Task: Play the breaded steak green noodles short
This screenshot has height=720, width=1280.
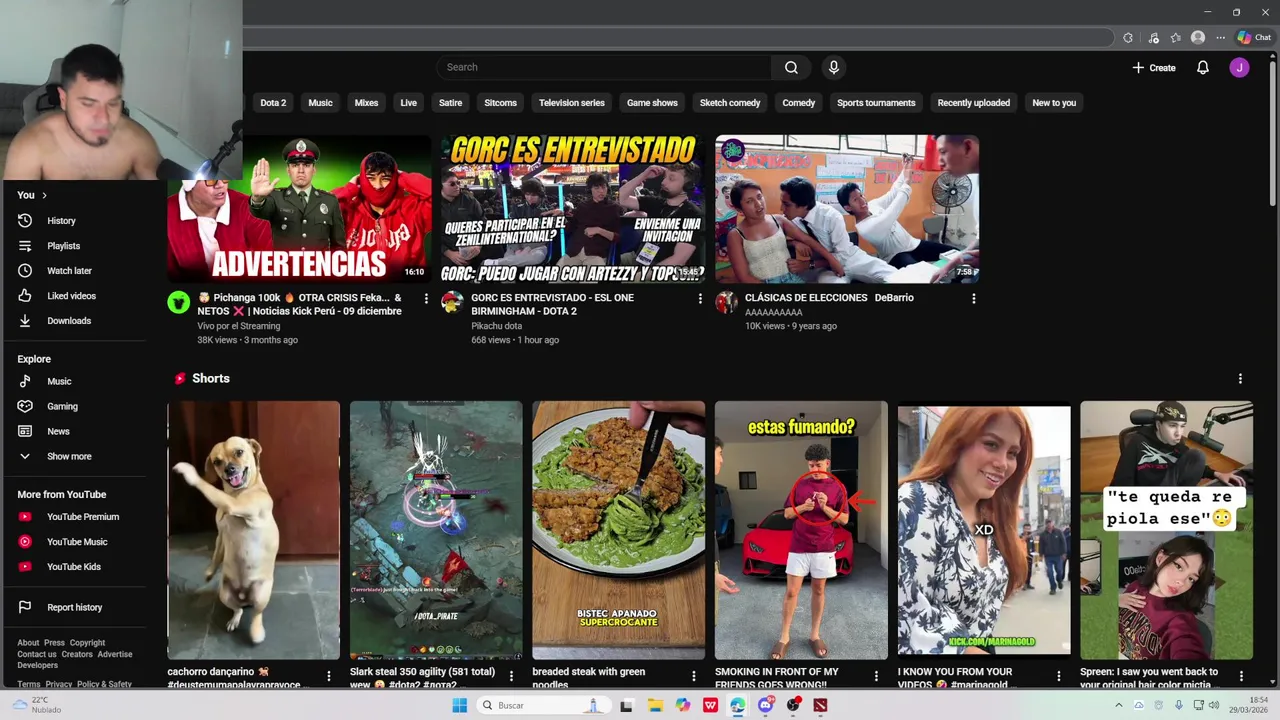Action: tap(618, 530)
